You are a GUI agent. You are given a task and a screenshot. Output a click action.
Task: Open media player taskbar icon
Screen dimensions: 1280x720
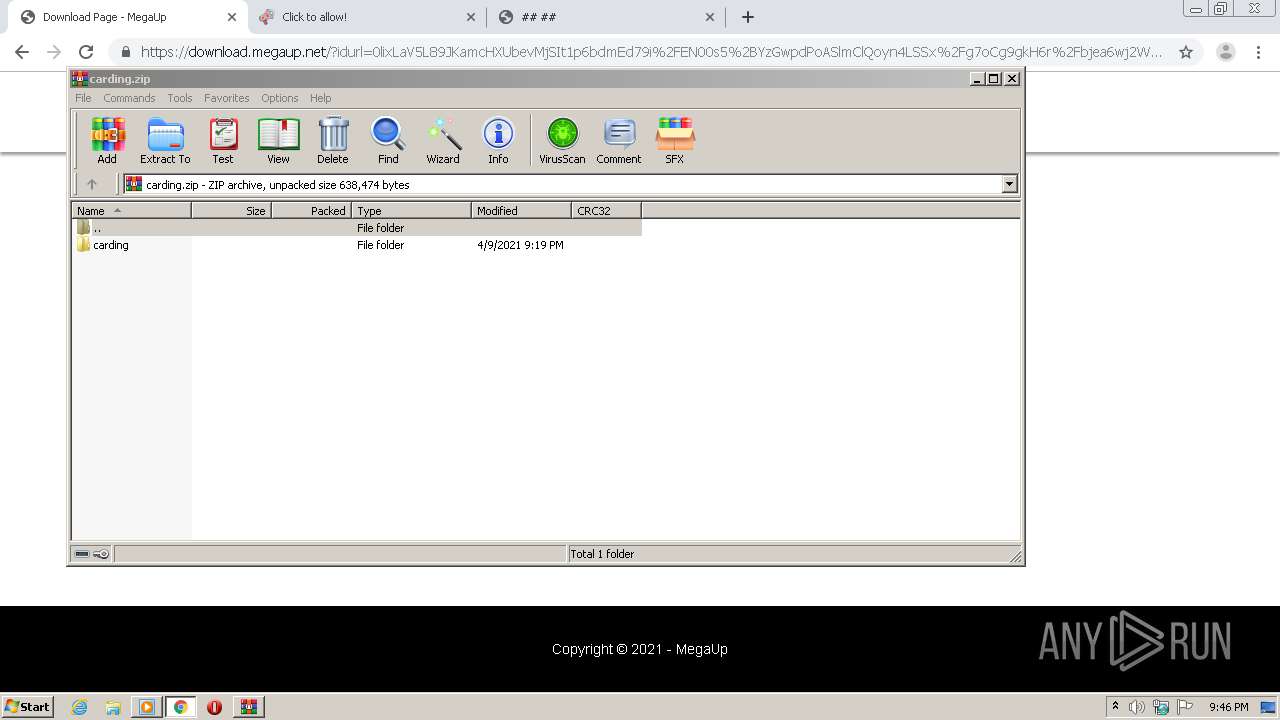pos(146,707)
